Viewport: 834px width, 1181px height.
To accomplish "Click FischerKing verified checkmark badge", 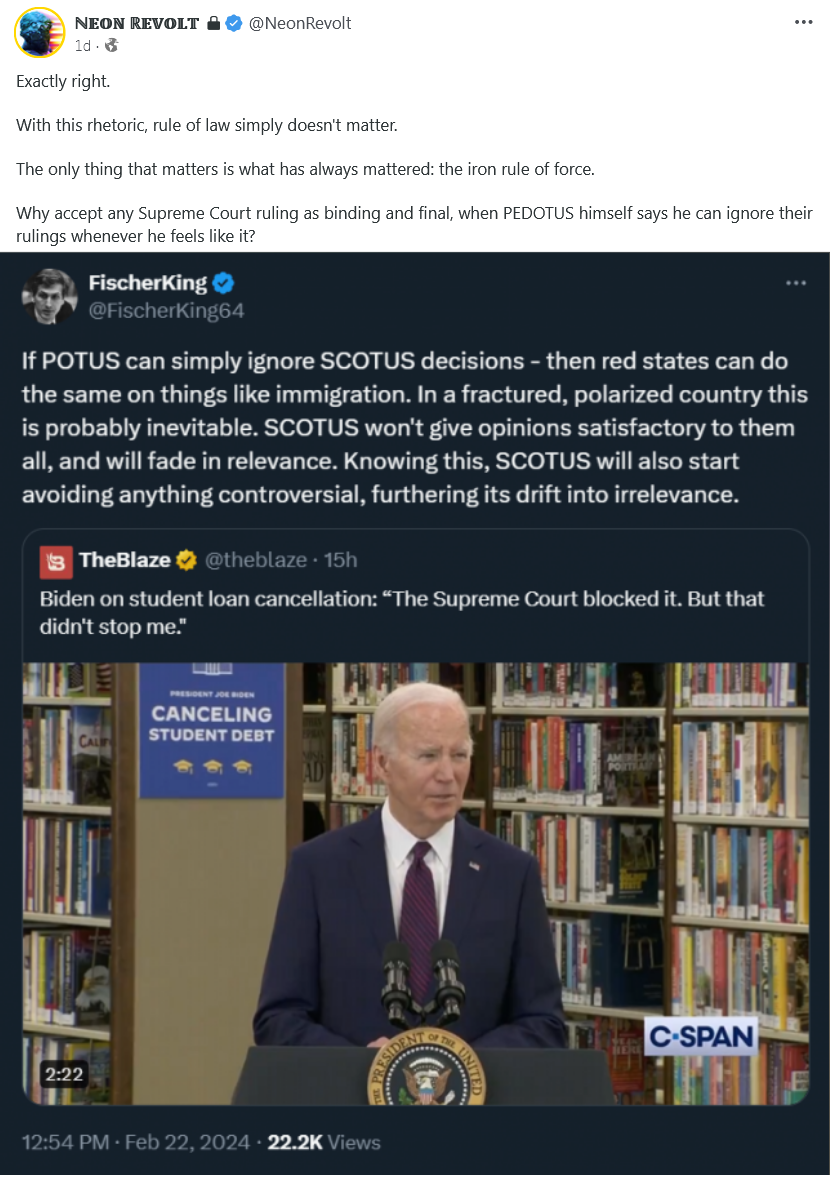I will 224,283.
